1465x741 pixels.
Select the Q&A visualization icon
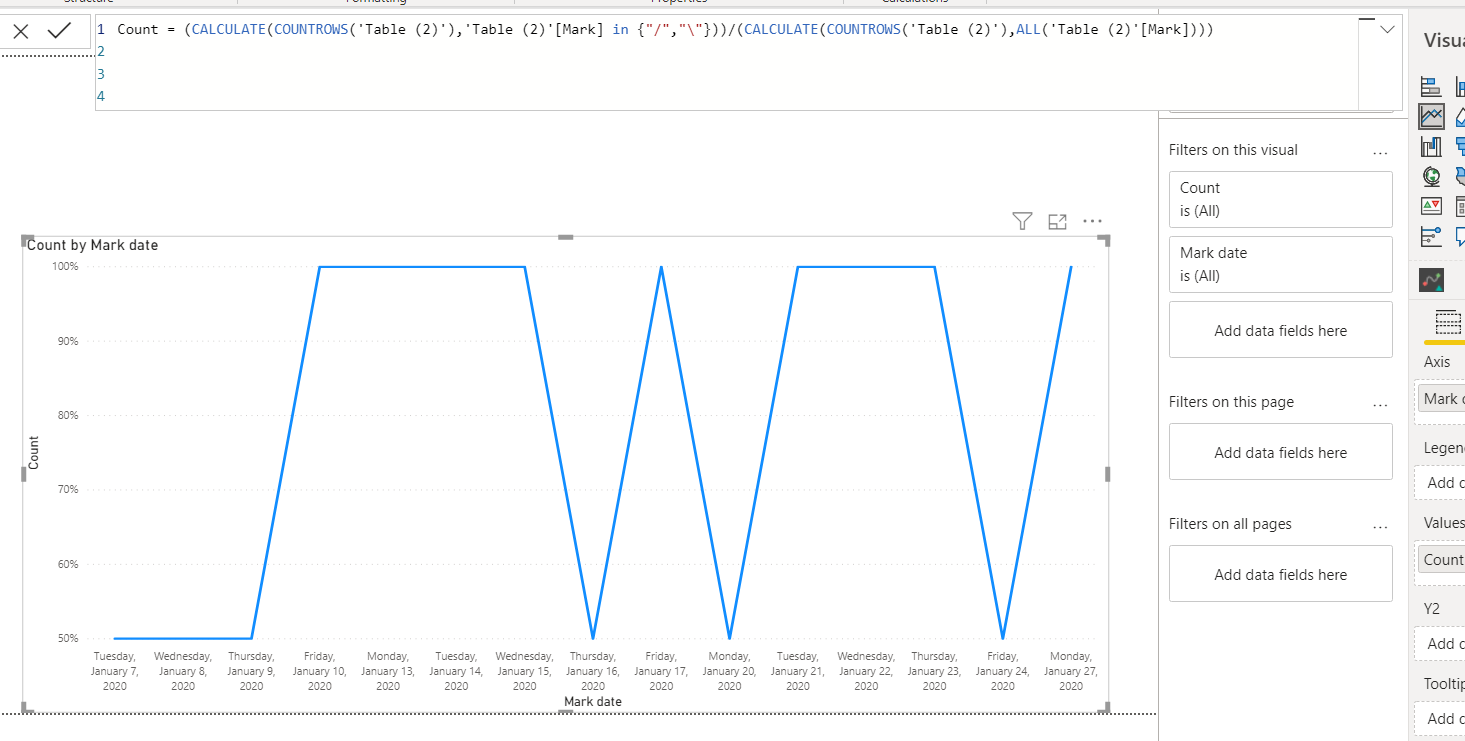(1459, 236)
